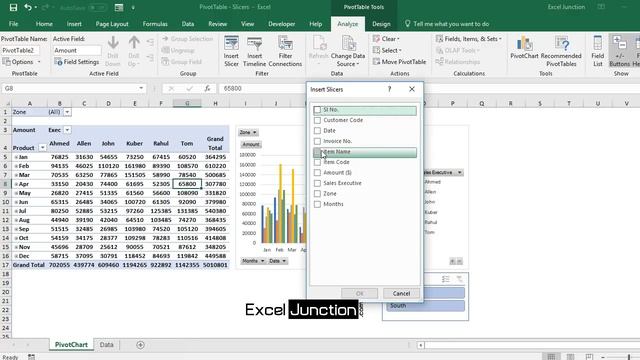Click Move PivotTable
This screenshot has width=640, height=360.
(400, 62)
